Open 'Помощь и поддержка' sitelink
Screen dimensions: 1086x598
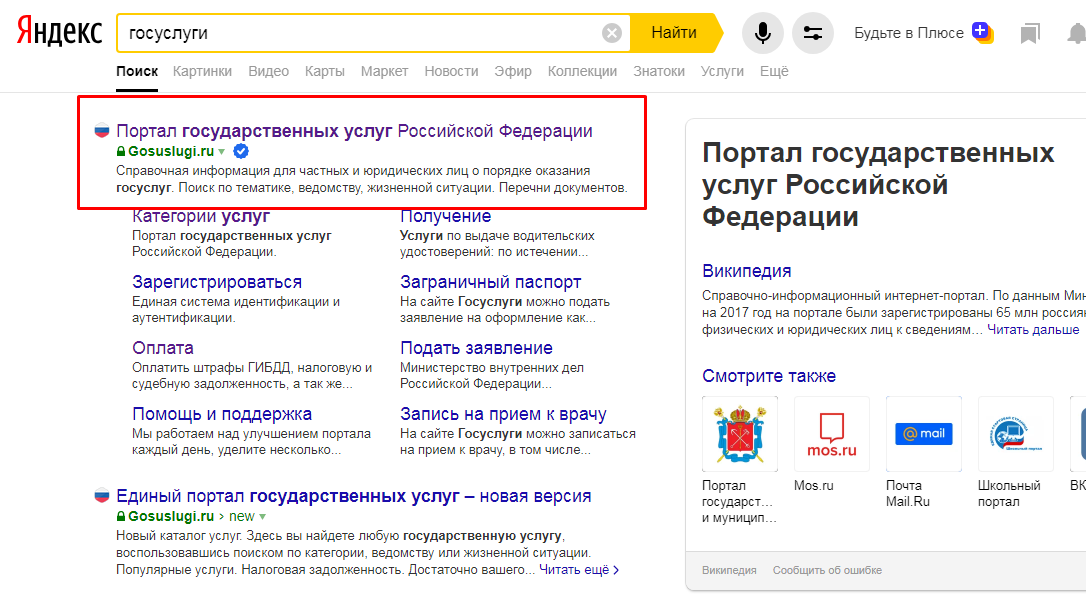tap(222, 414)
